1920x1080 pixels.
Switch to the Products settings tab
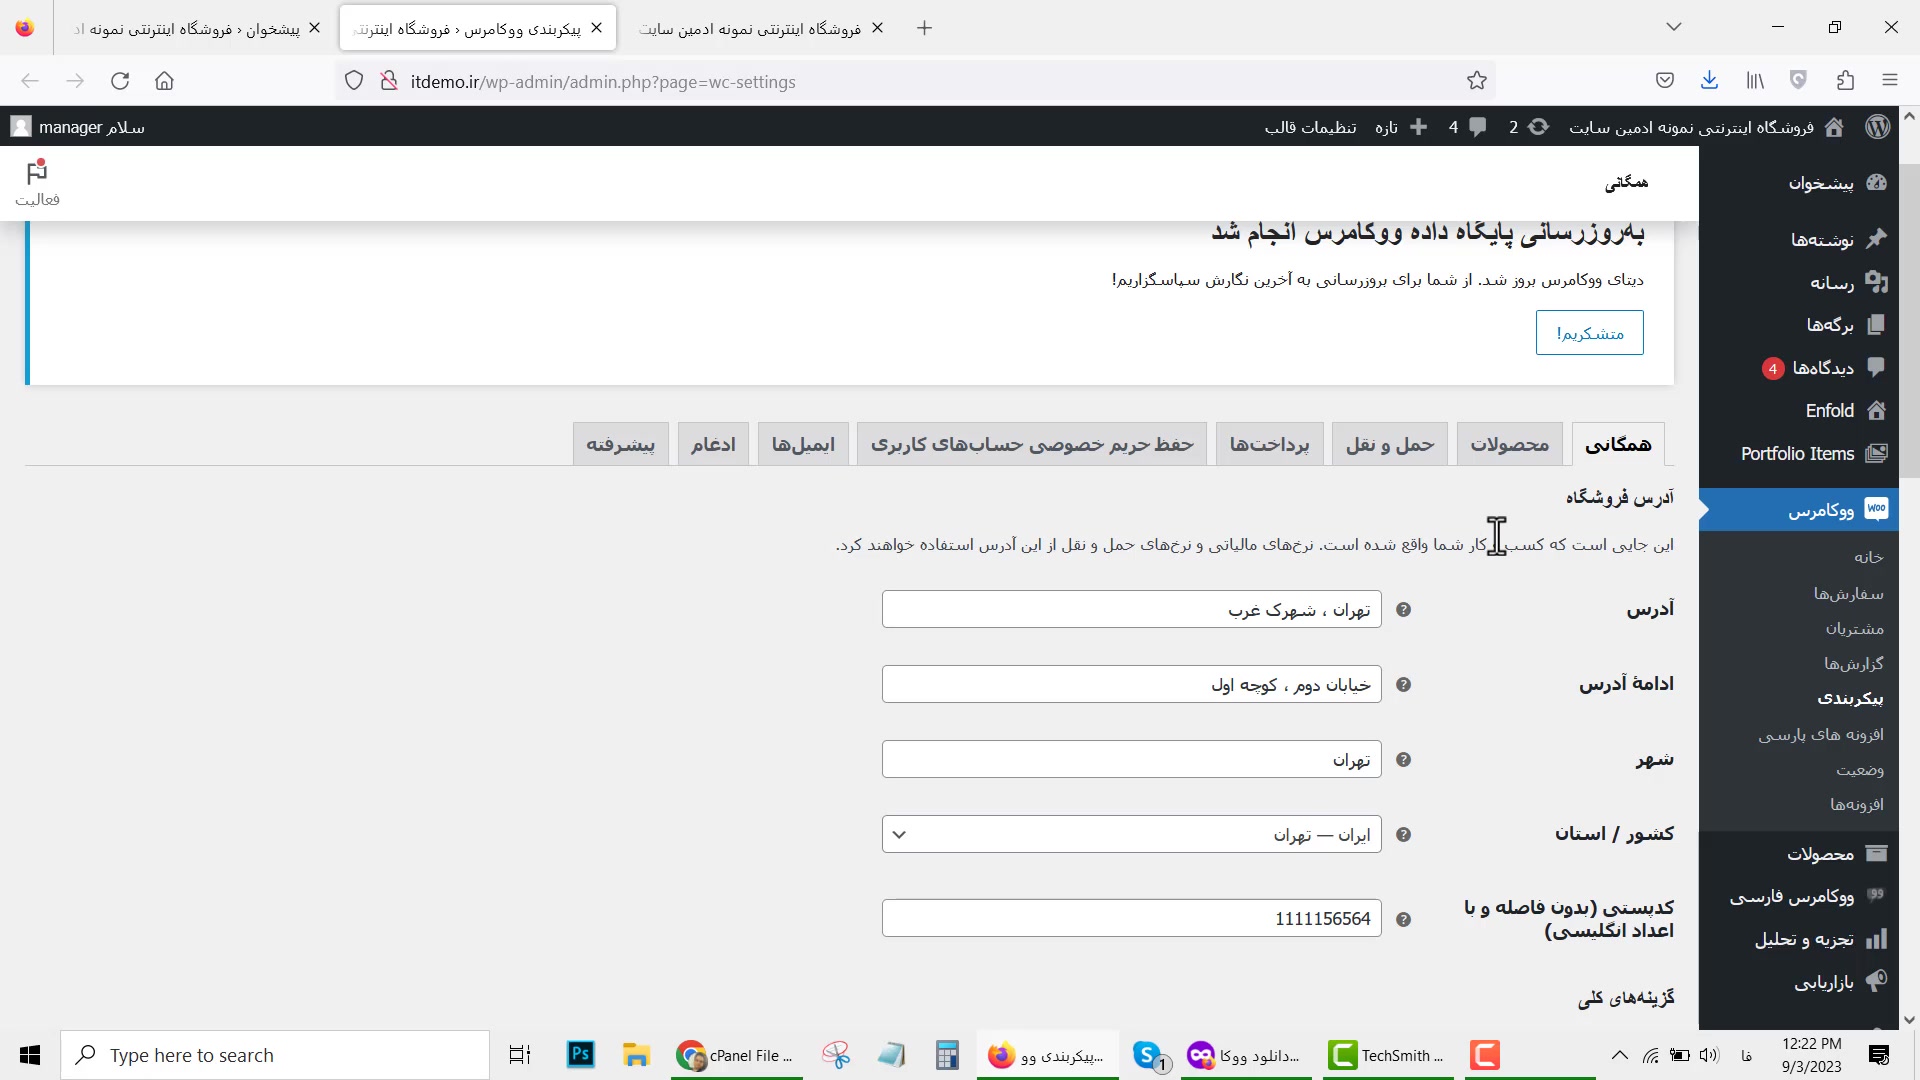[1509, 444]
